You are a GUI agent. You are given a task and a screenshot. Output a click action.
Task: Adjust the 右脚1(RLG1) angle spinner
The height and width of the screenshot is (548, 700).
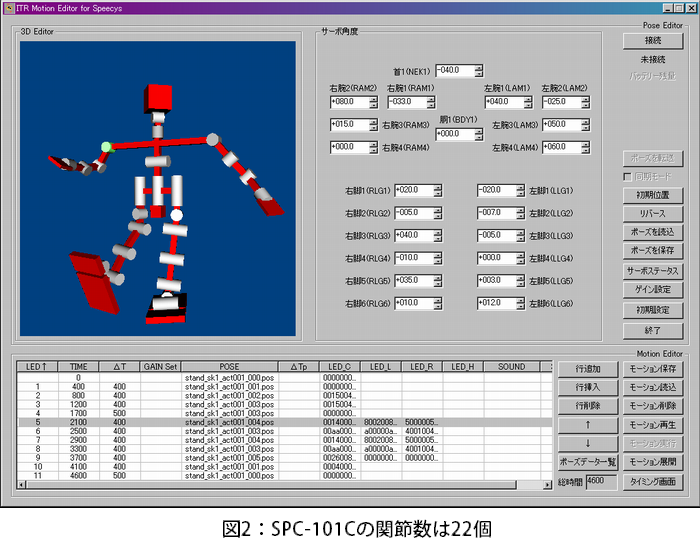click(436, 190)
